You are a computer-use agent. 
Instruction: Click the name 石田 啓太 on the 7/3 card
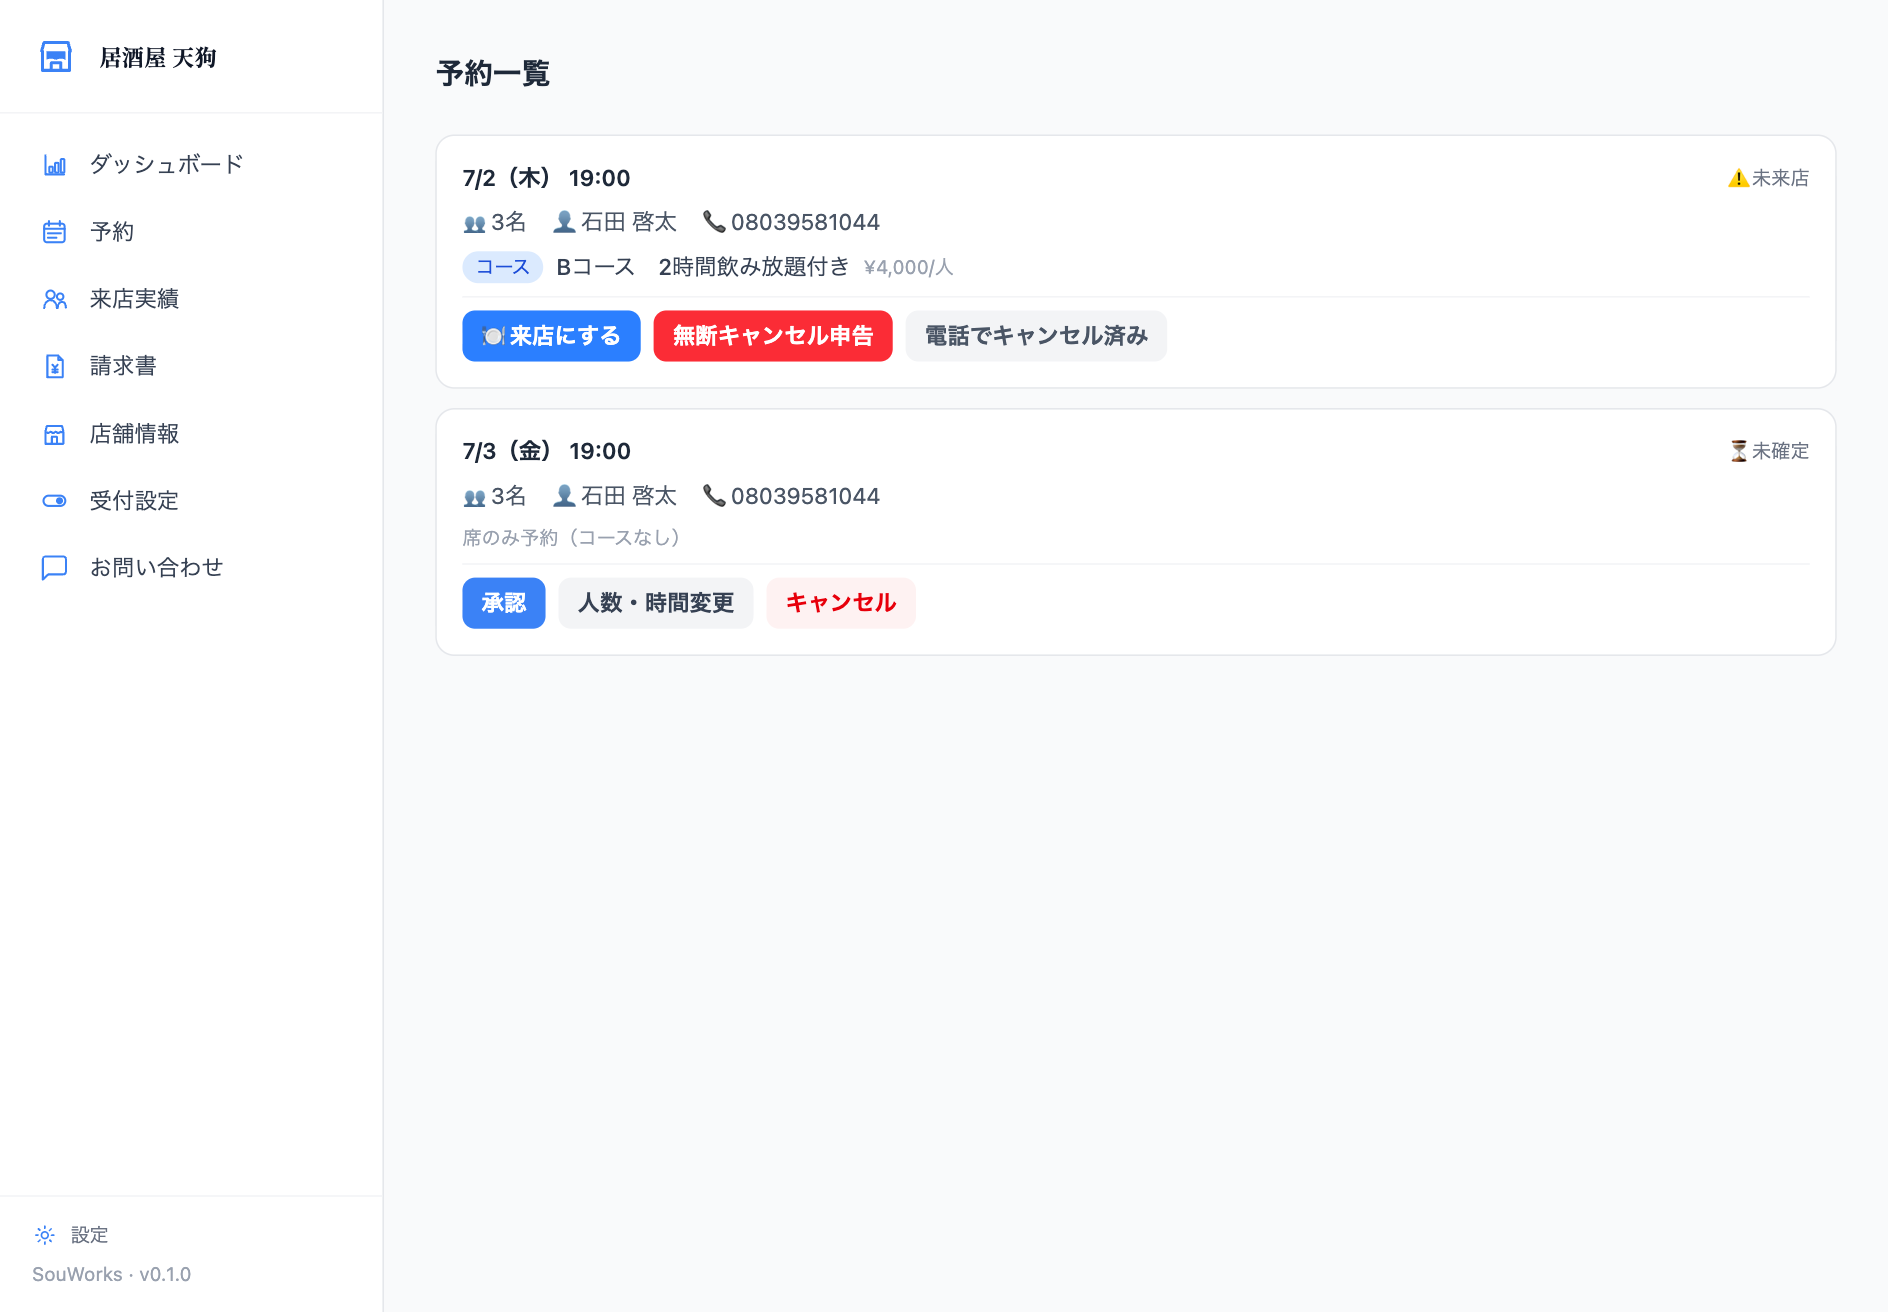click(629, 496)
